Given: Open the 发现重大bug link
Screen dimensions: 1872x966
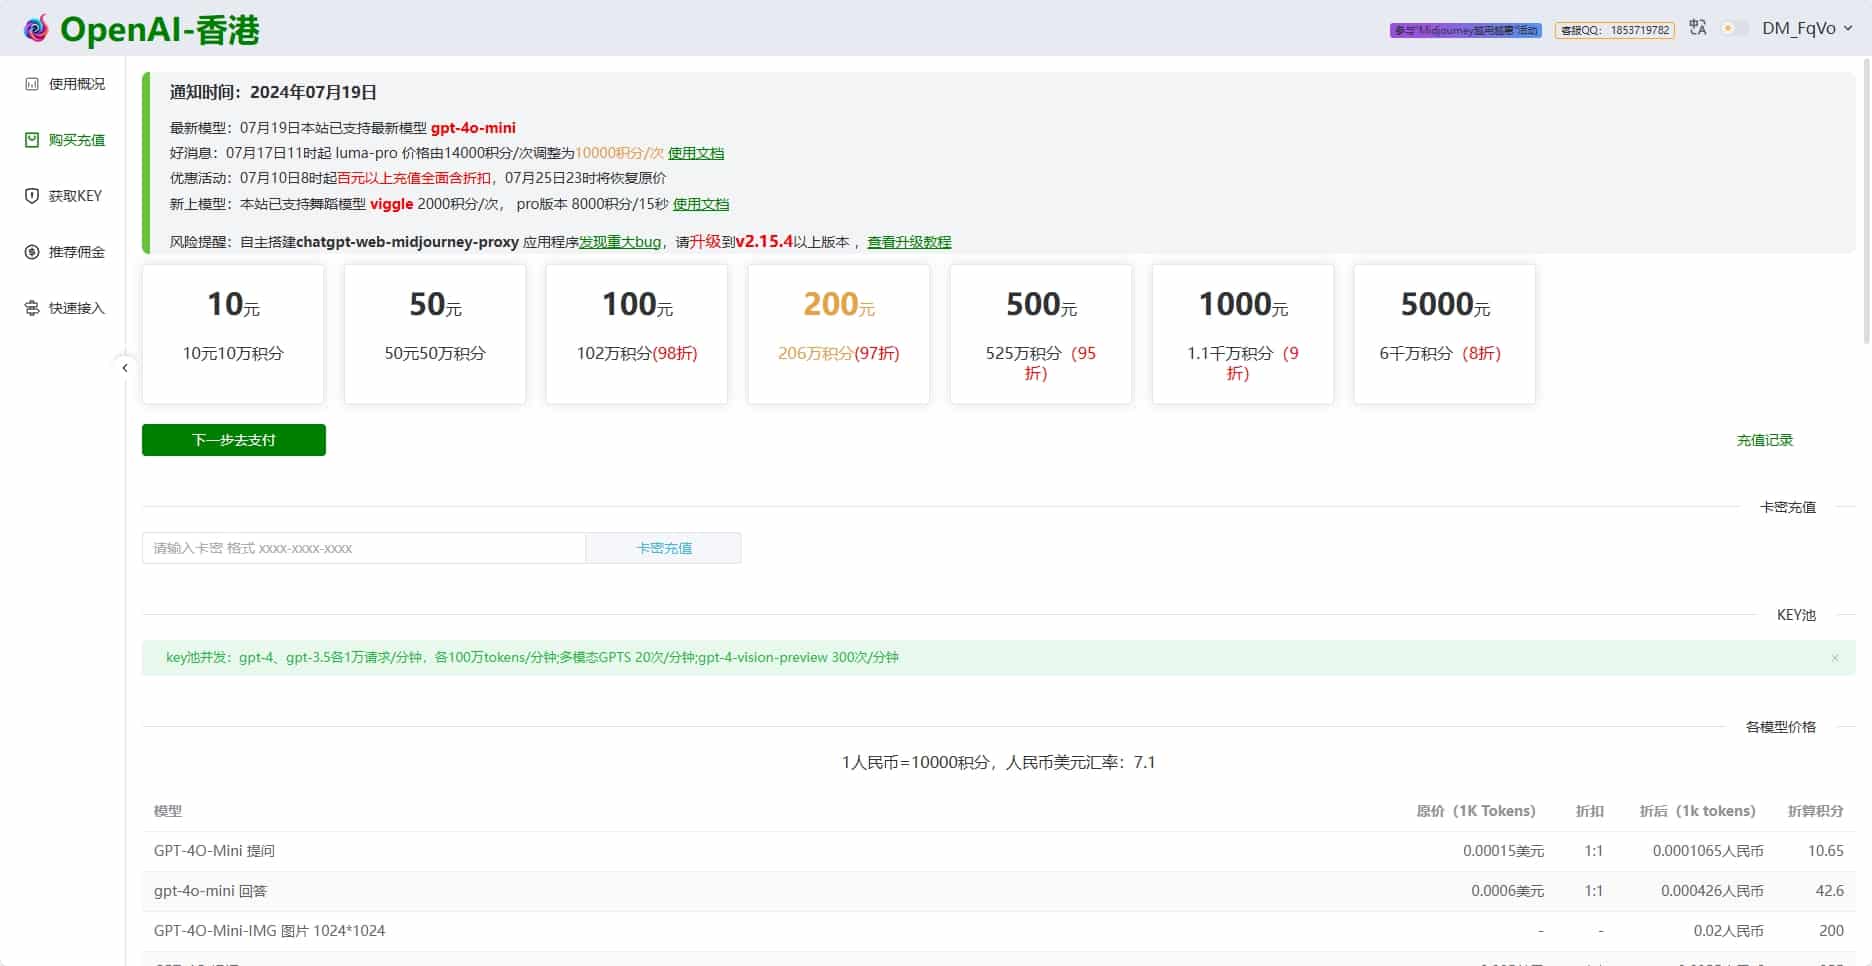Looking at the screenshot, I should click(x=620, y=242).
